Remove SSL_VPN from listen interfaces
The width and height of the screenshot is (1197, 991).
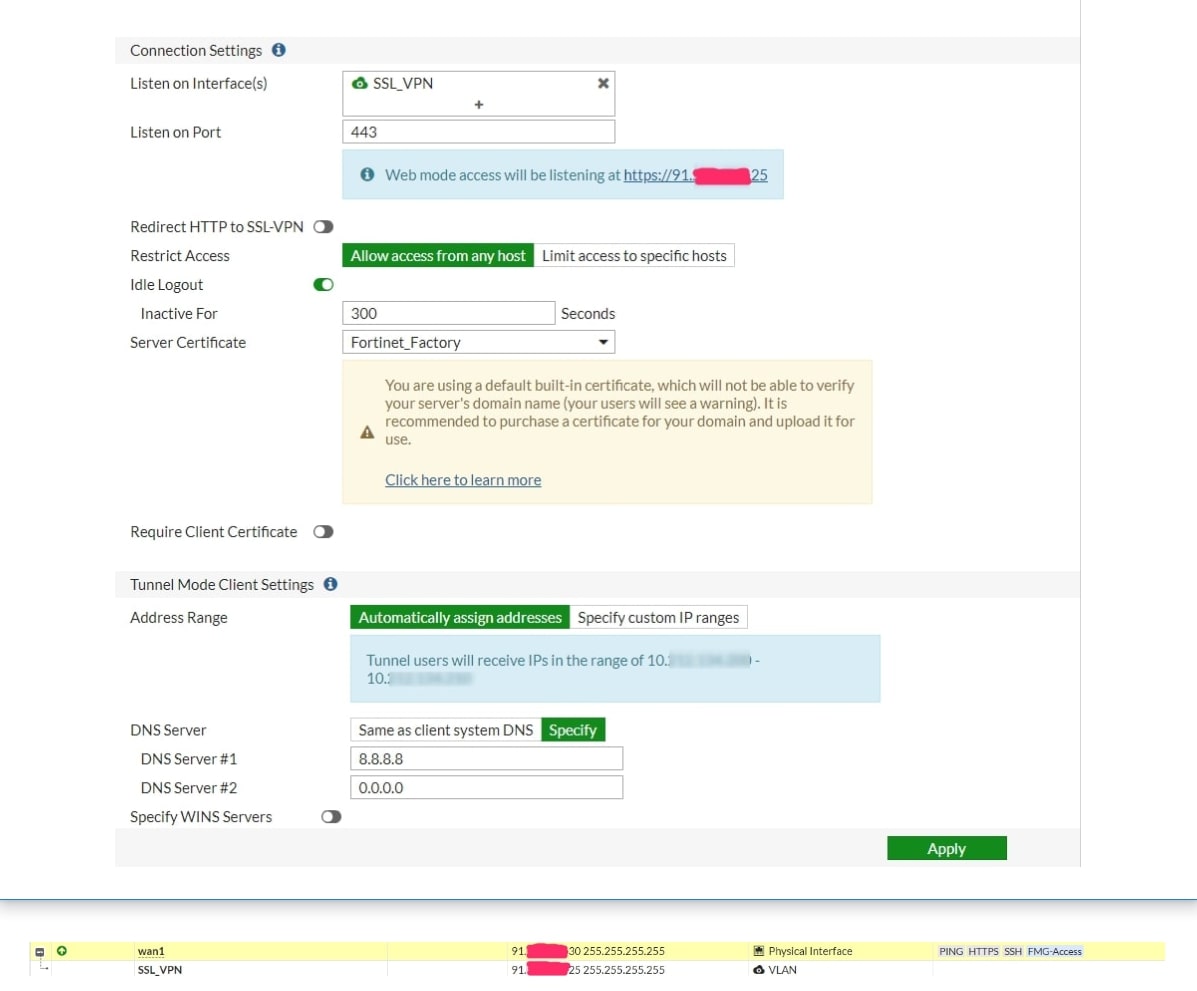click(x=603, y=83)
